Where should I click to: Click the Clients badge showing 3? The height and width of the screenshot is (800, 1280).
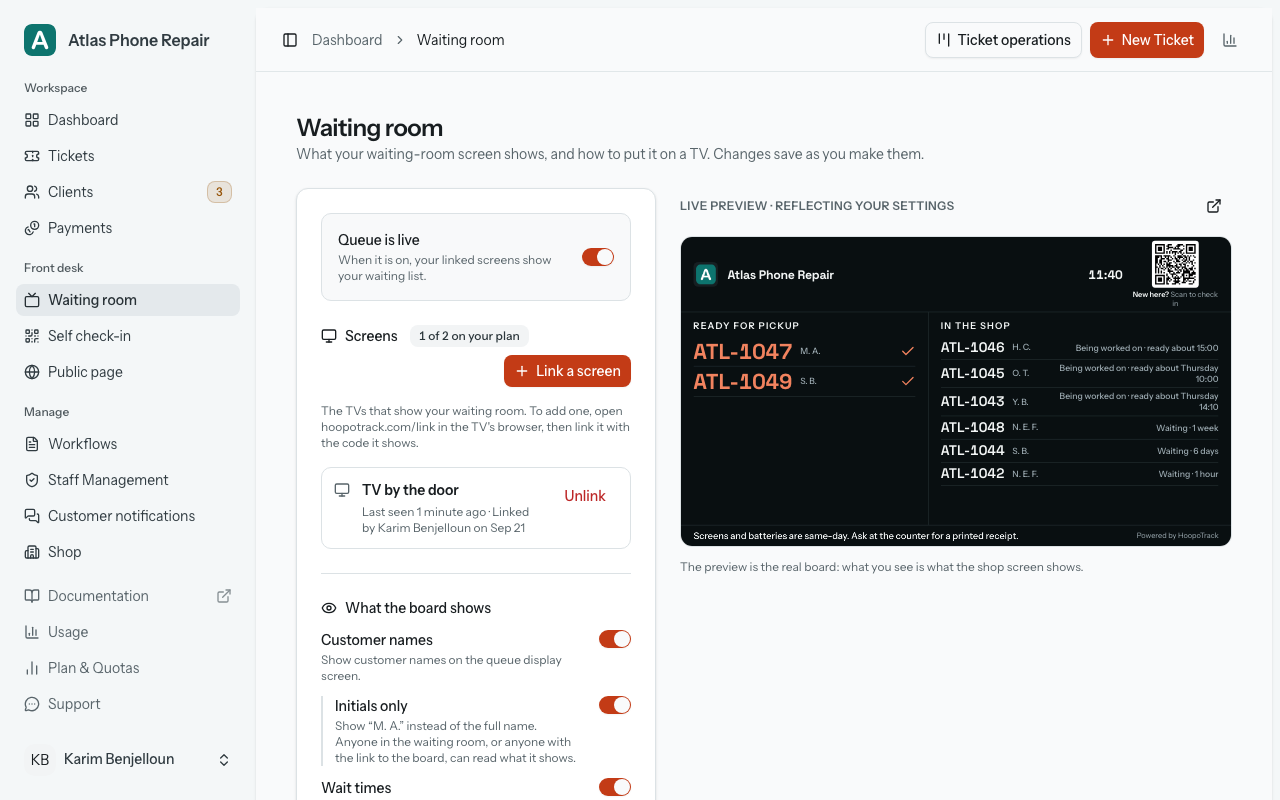point(219,192)
